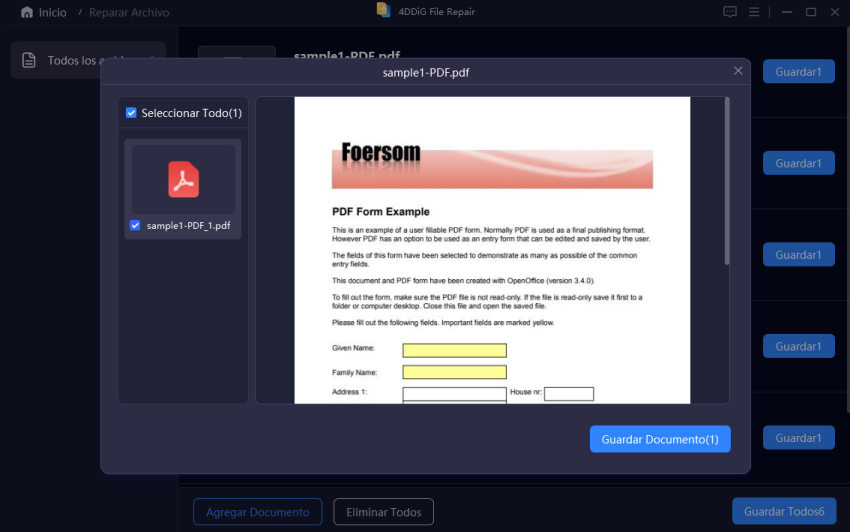Open the feedback chat icon in title bar
This screenshot has height=532, width=850.
point(730,12)
